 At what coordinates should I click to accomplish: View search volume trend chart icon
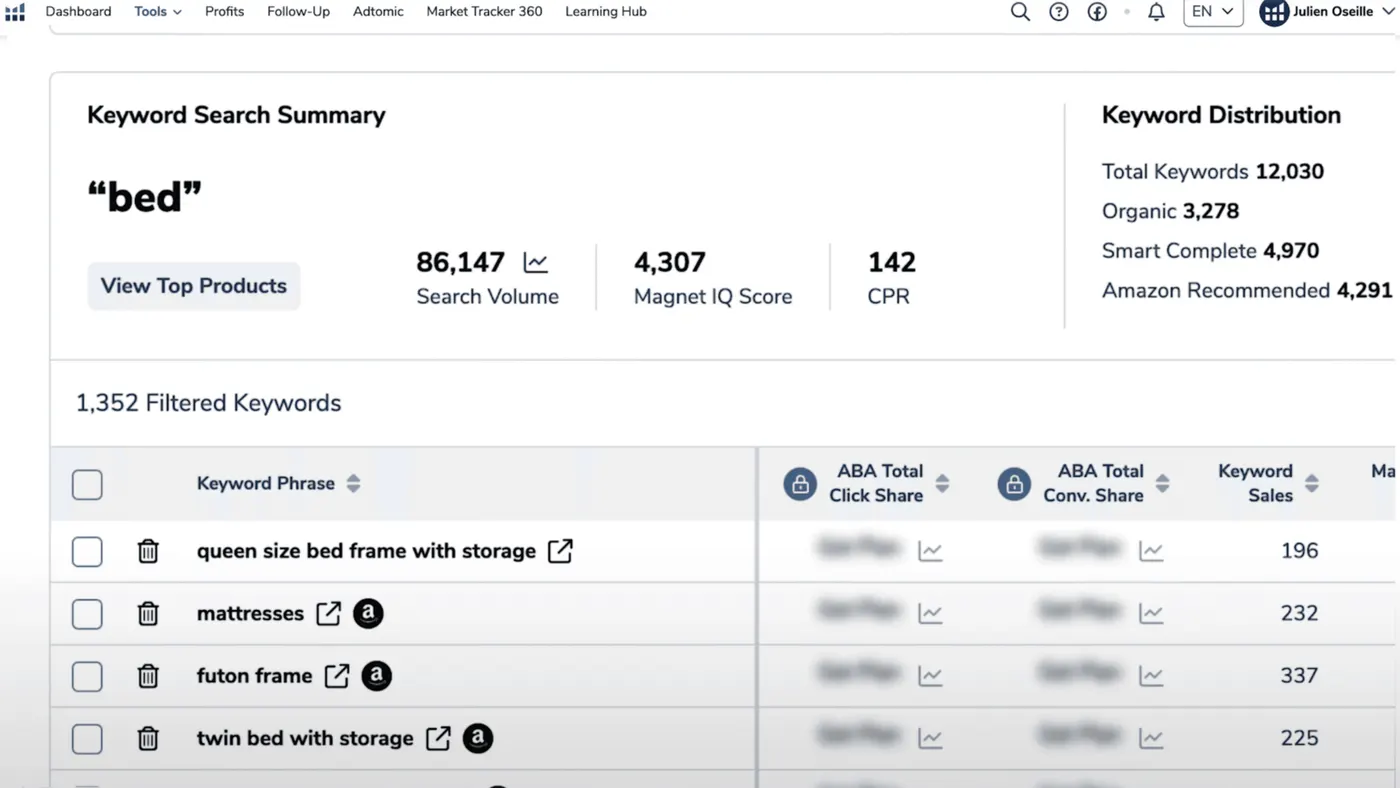pos(536,263)
